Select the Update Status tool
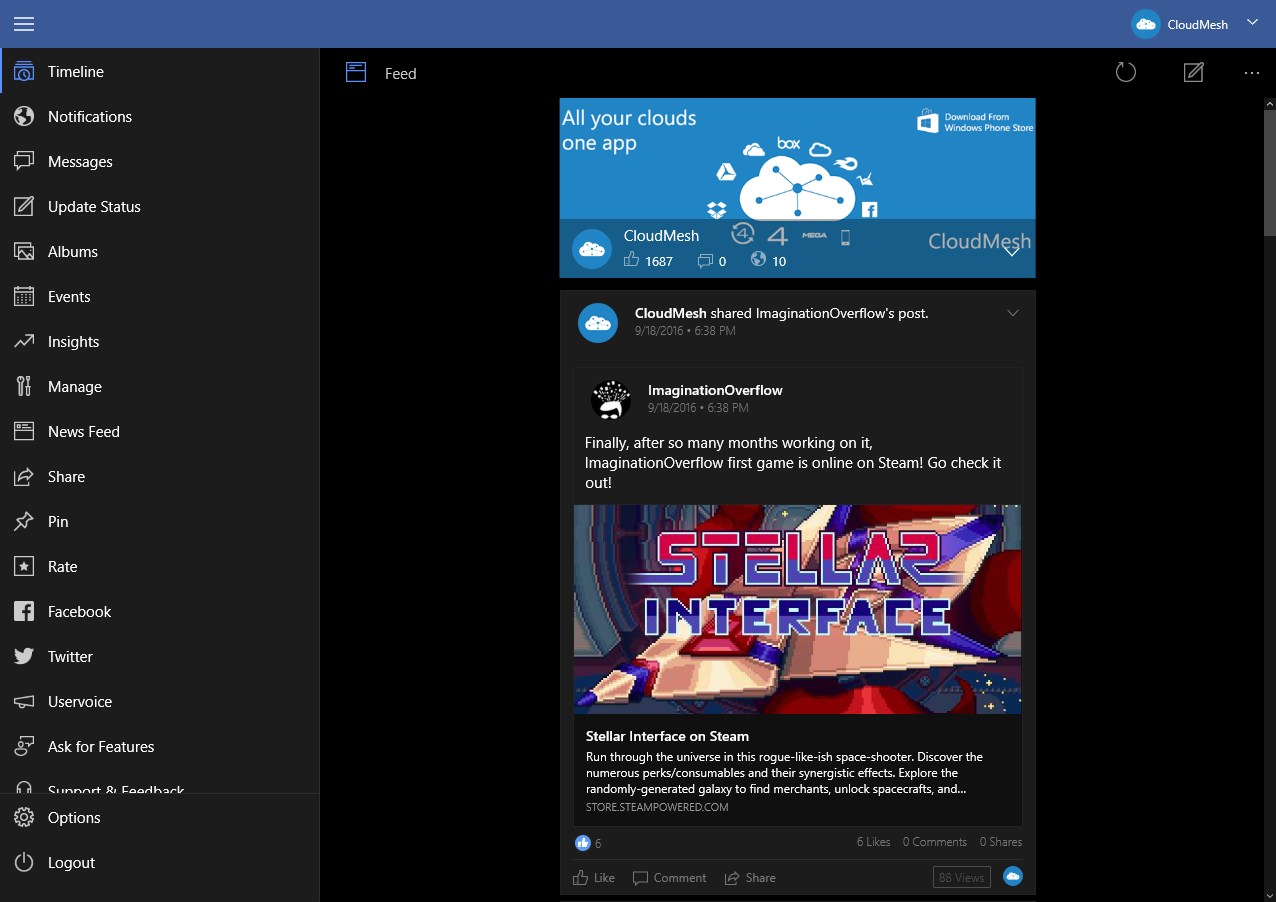This screenshot has width=1276, height=902. click(x=93, y=206)
